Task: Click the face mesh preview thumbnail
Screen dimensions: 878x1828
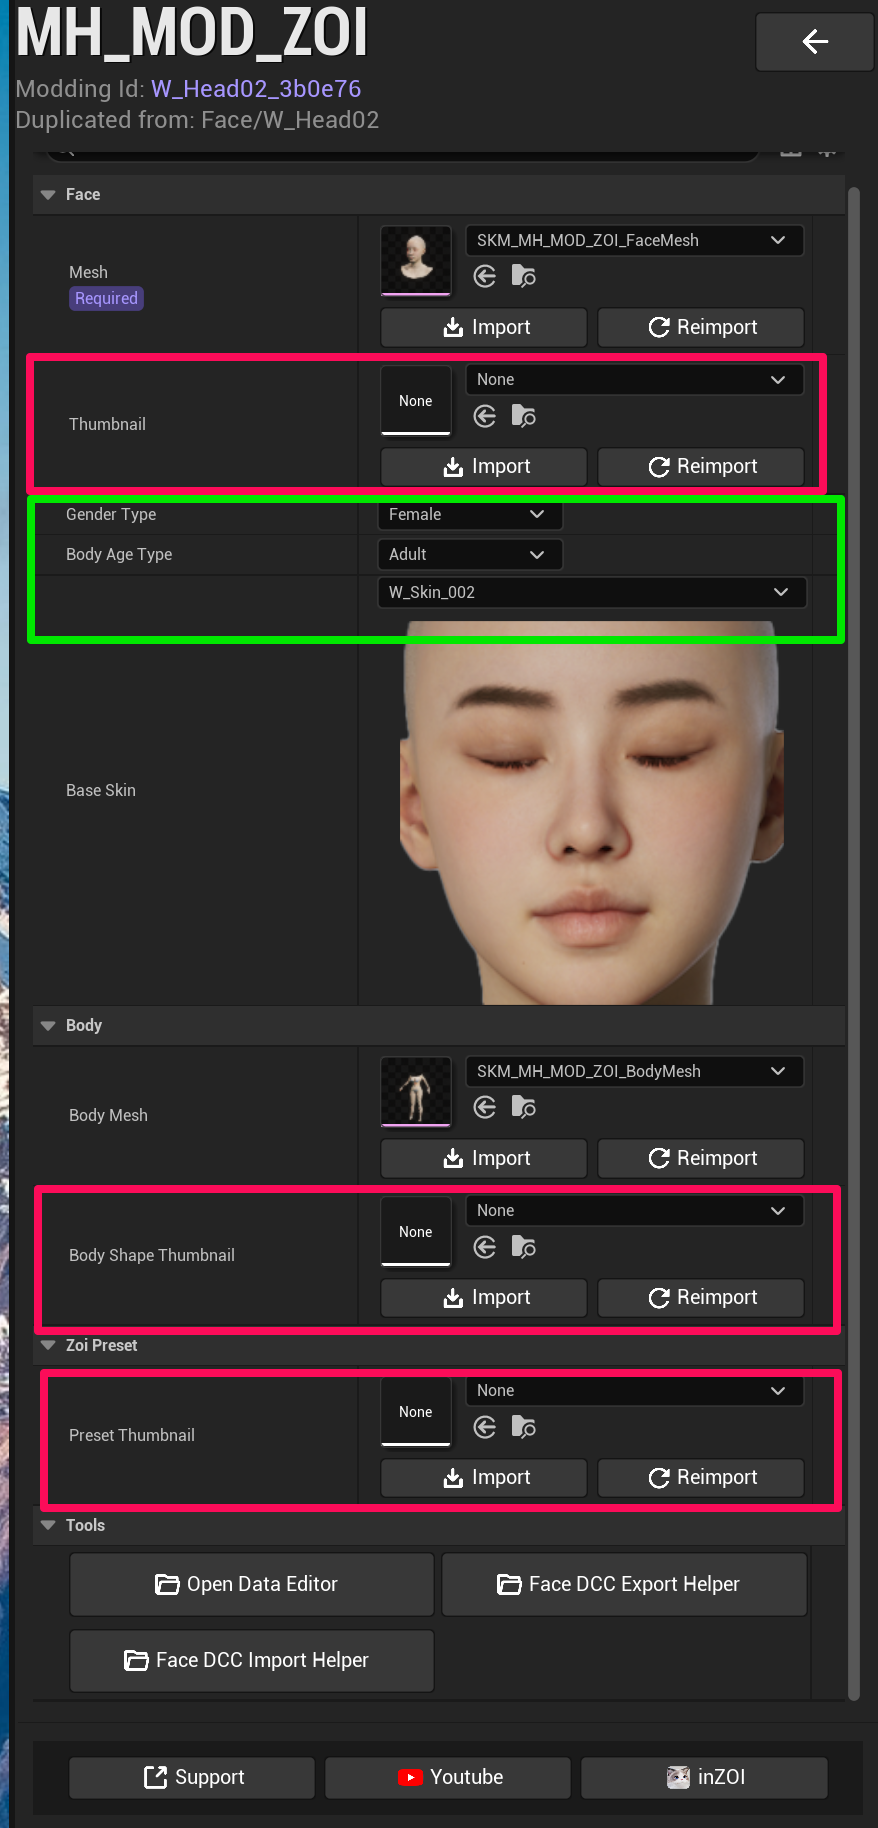Action: [x=416, y=261]
